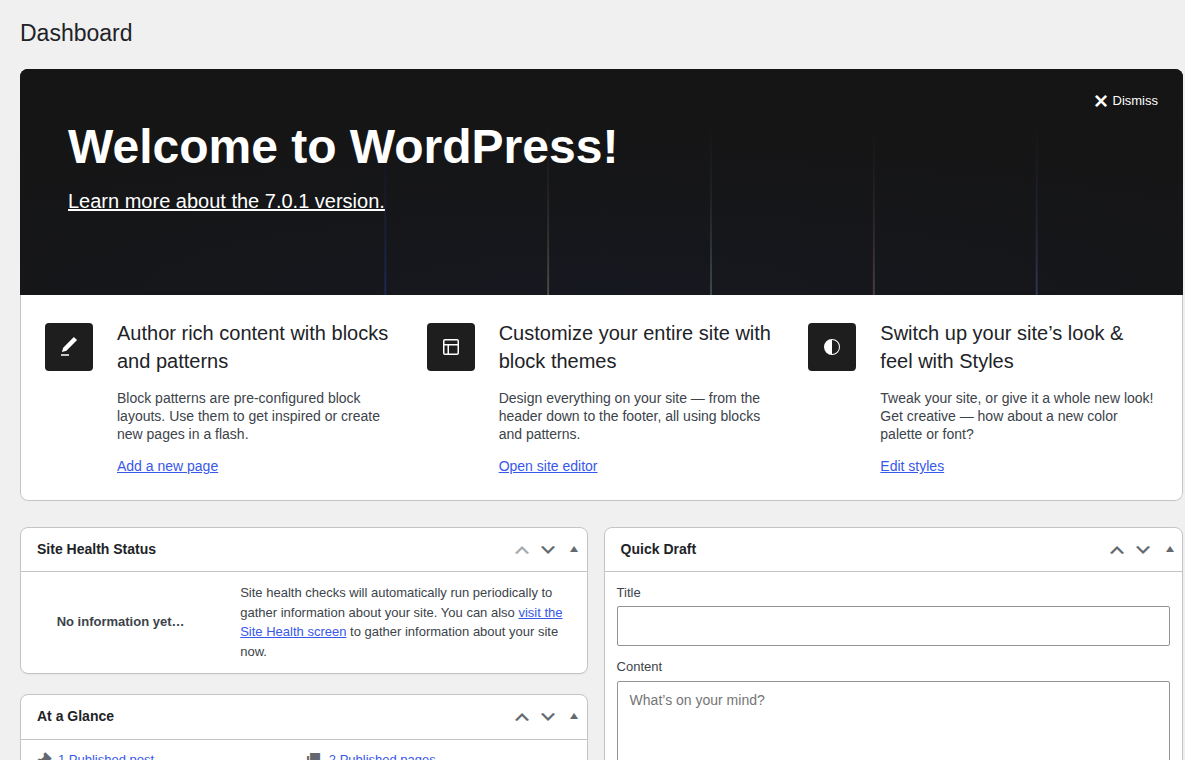The image size is (1185, 760).
Task: Open the Edit styles link
Action: [911, 466]
